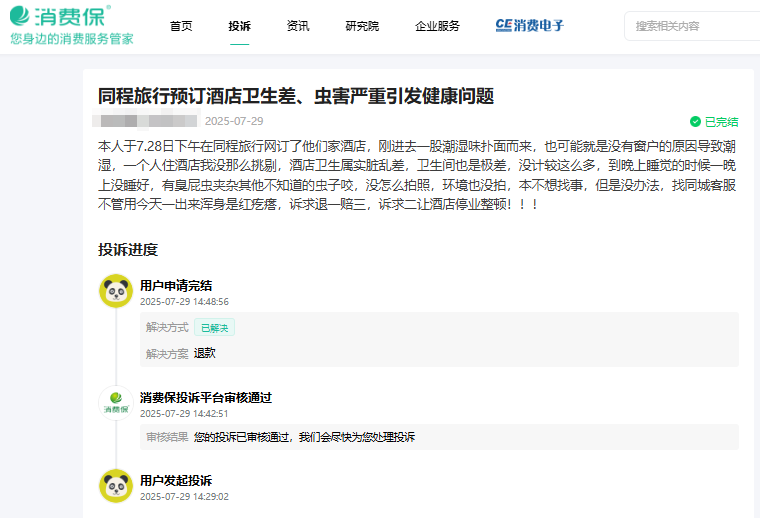The height and width of the screenshot is (518, 760).
Task: Click the 2025-07-29 post date under title
Action: pos(234,121)
